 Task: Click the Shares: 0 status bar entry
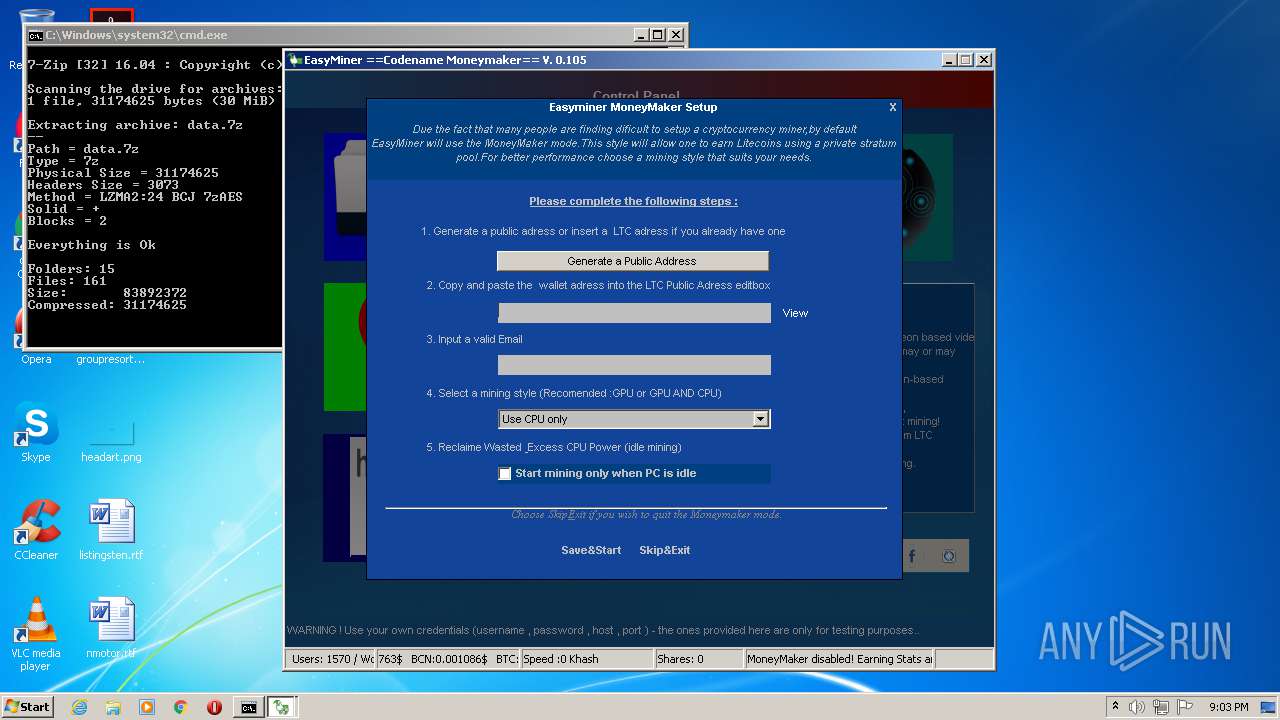click(699, 659)
